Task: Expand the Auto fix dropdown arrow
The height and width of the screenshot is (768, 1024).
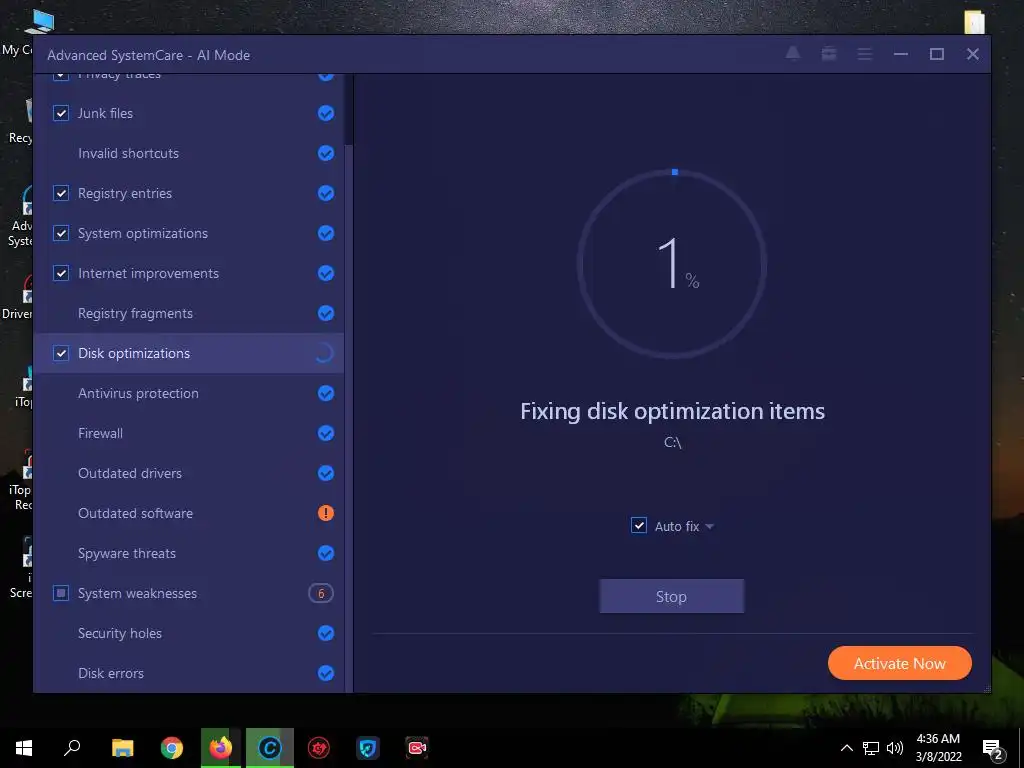Action: tap(709, 526)
